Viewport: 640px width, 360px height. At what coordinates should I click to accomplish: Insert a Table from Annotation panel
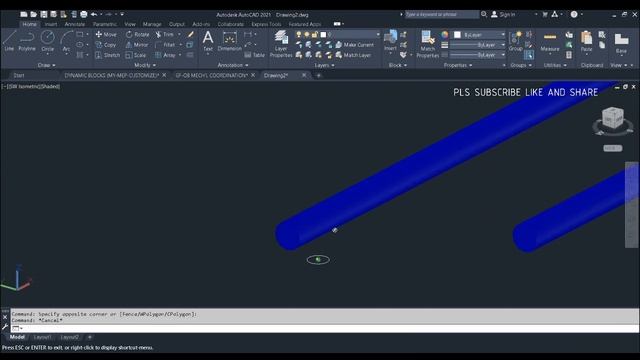254,55
